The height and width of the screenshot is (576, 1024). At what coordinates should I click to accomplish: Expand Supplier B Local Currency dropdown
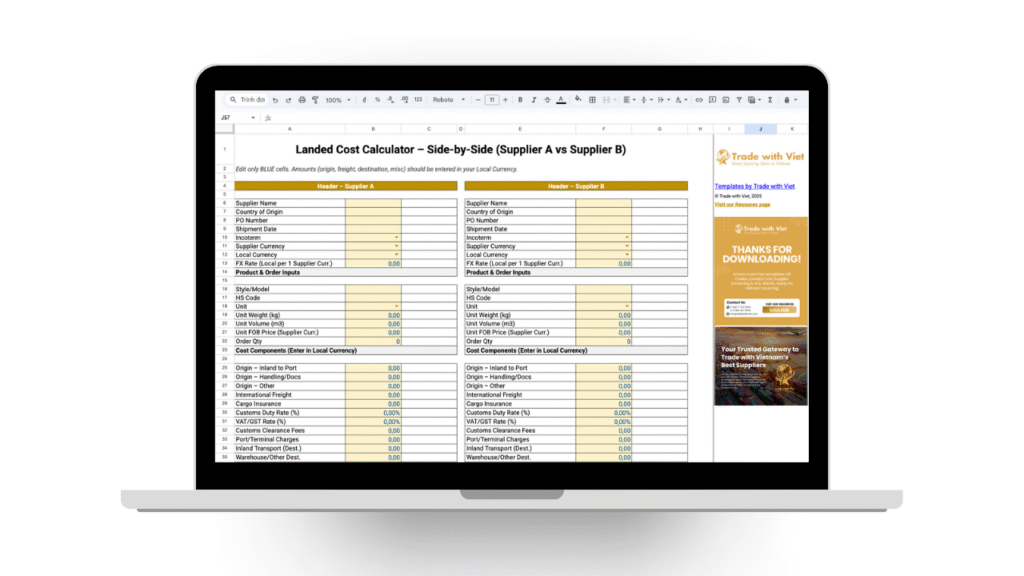[x=627, y=255]
